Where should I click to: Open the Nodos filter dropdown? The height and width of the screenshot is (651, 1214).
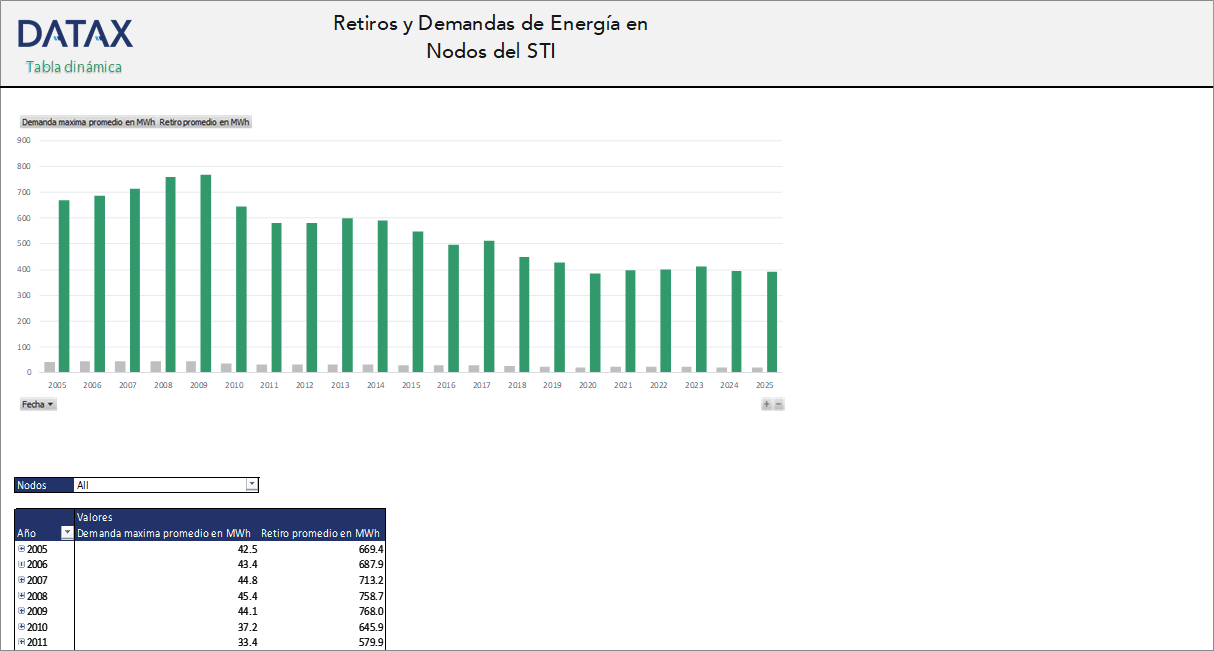pyautogui.click(x=252, y=485)
